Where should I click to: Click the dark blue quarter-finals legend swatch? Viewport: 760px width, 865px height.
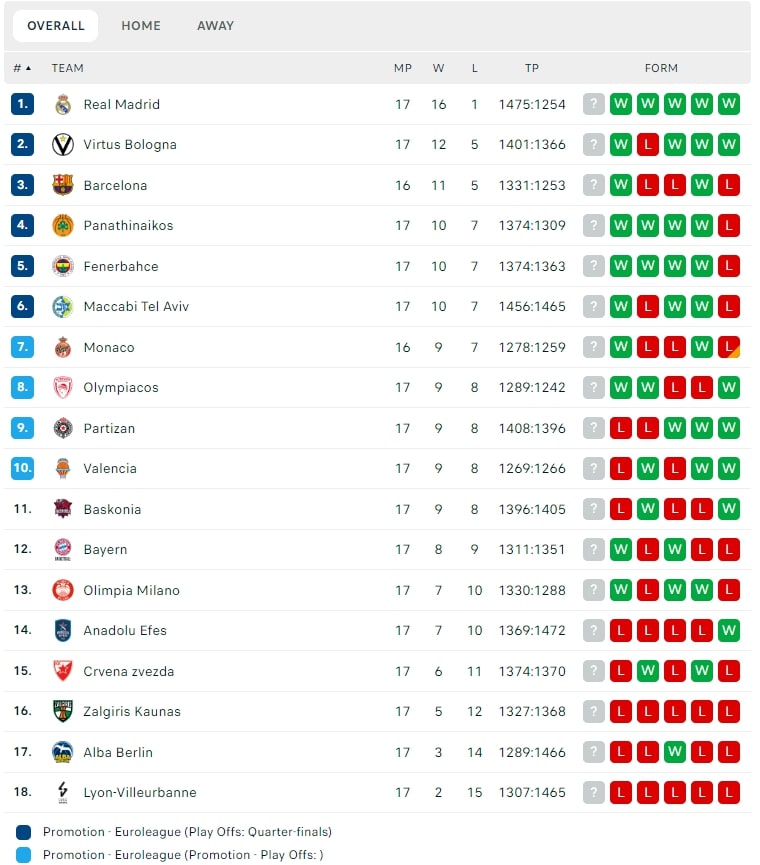[x=23, y=832]
